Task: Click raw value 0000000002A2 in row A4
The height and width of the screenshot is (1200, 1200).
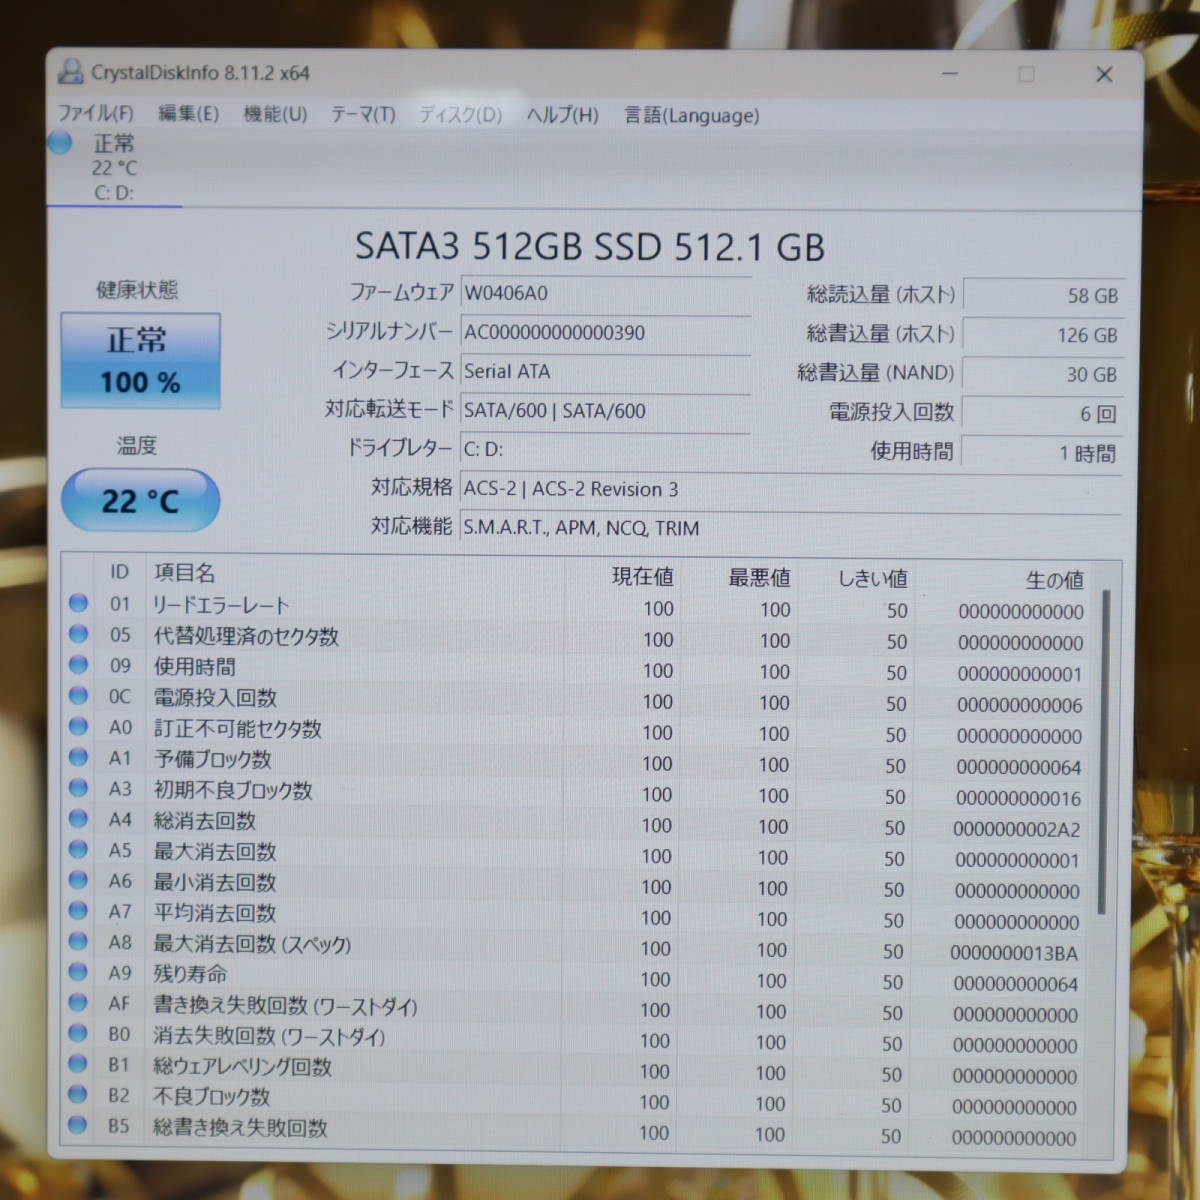Action: (x=1016, y=829)
